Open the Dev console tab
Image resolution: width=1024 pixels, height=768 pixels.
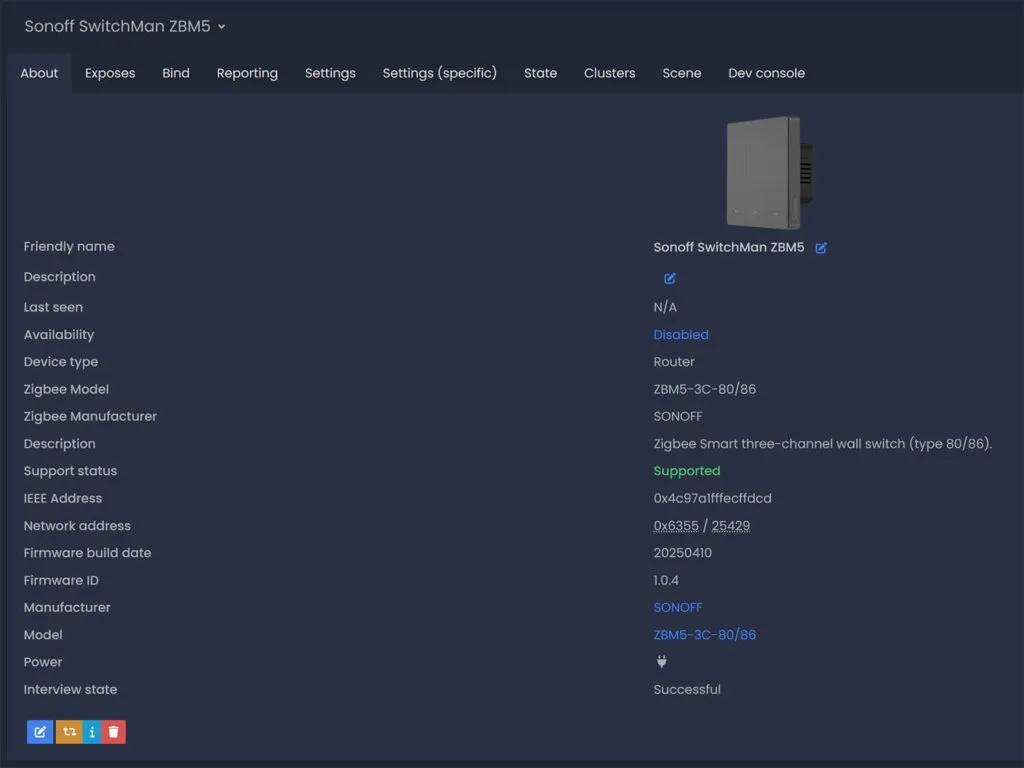tap(766, 73)
